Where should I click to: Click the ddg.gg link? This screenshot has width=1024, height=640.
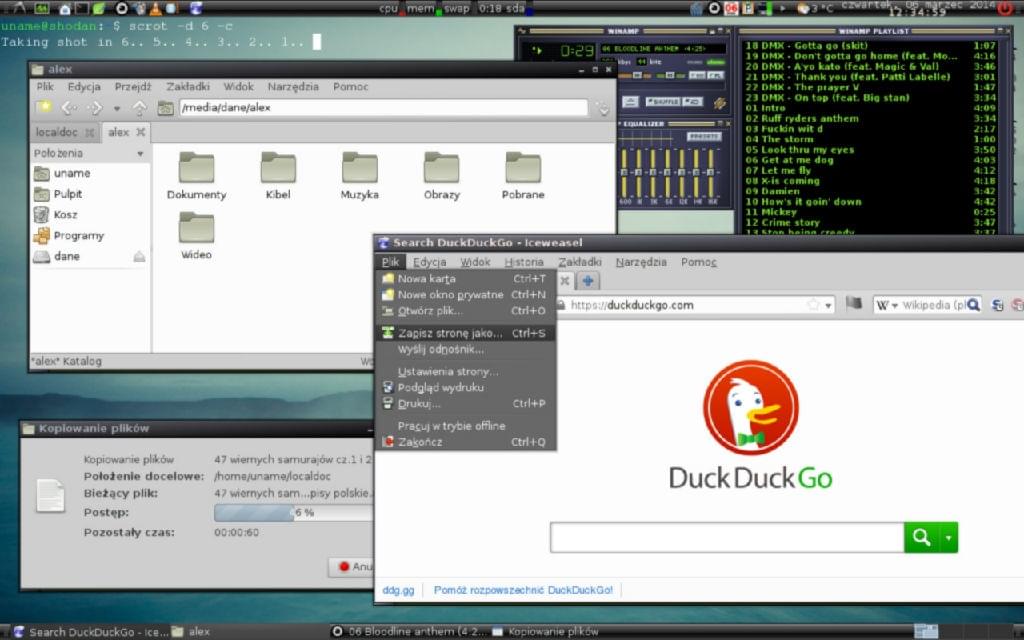pyautogui.click(x=398, y=590)
